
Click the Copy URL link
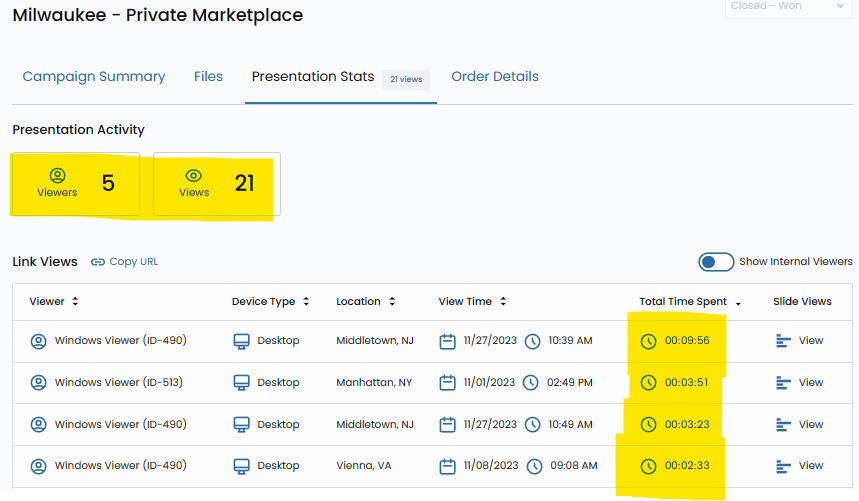pyautogui.click(x=133, y=262)
